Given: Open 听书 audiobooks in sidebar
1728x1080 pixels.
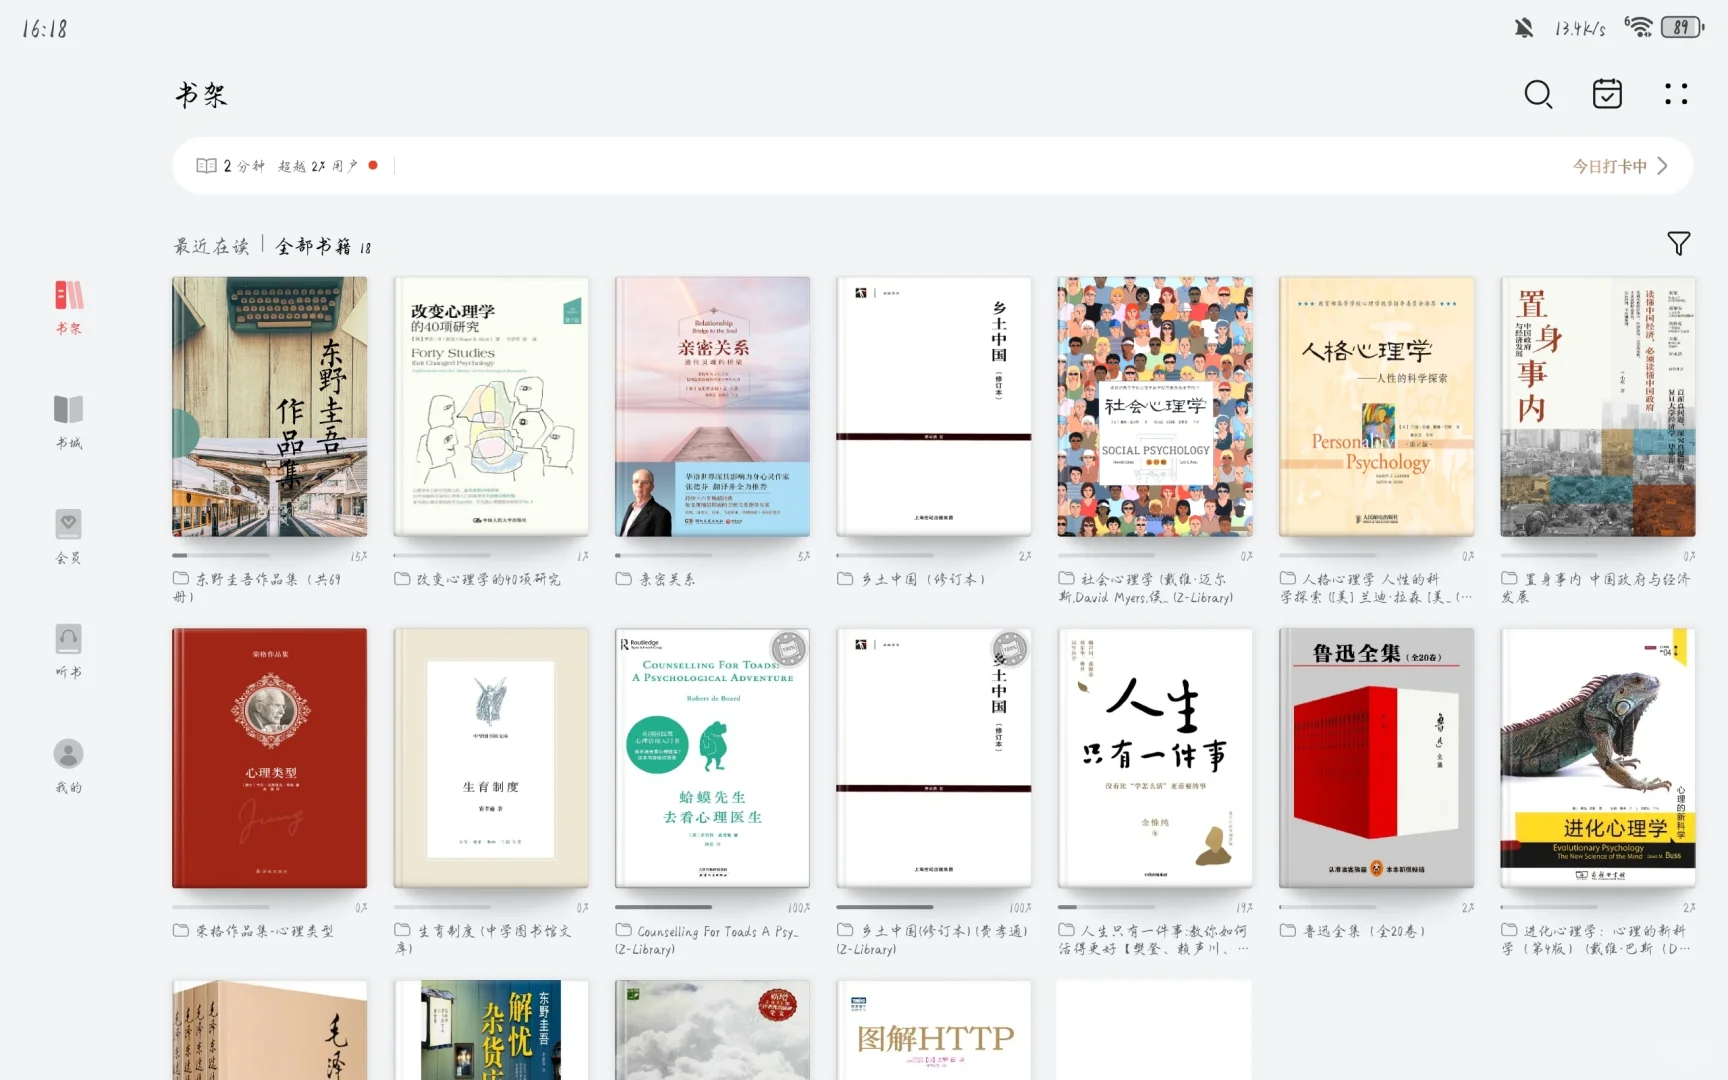Looking at the screenshot, I should point(68,651).
